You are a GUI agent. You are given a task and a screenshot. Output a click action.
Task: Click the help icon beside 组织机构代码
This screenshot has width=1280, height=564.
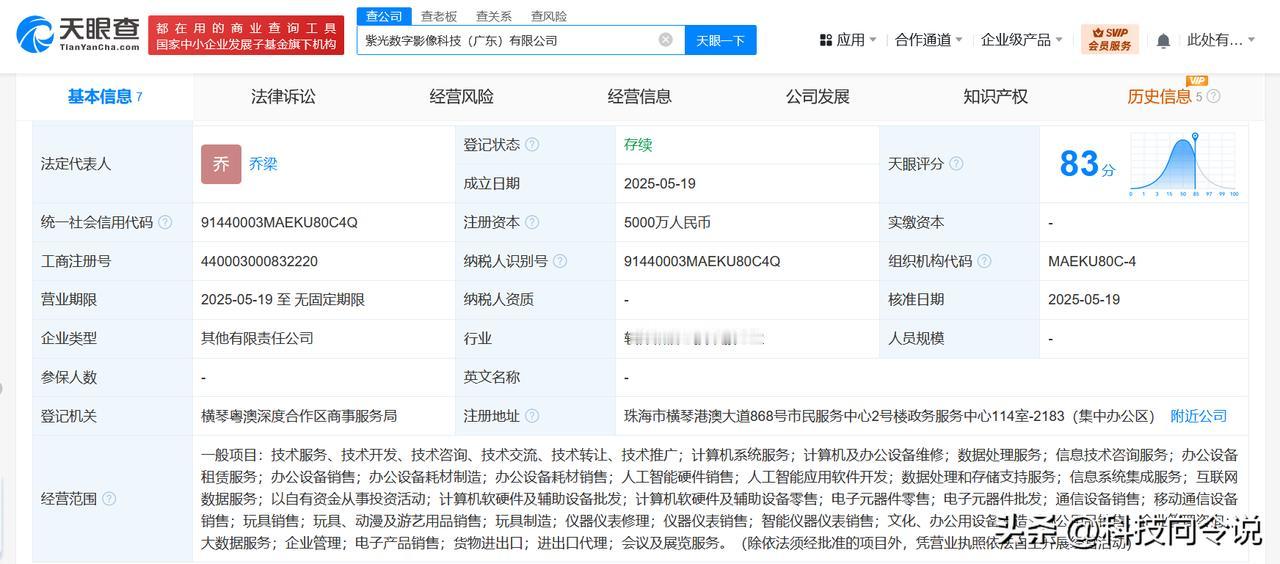coord(984,261)
